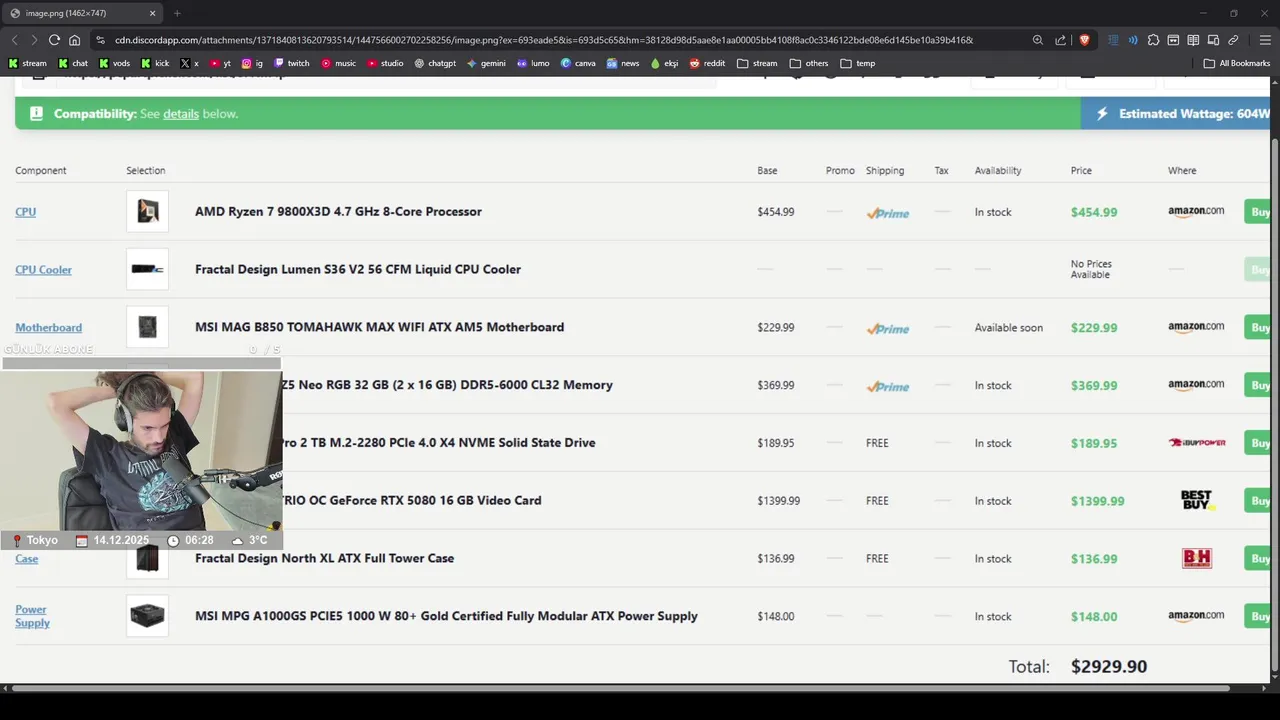Click the browser forward arrow

point(34,40)
